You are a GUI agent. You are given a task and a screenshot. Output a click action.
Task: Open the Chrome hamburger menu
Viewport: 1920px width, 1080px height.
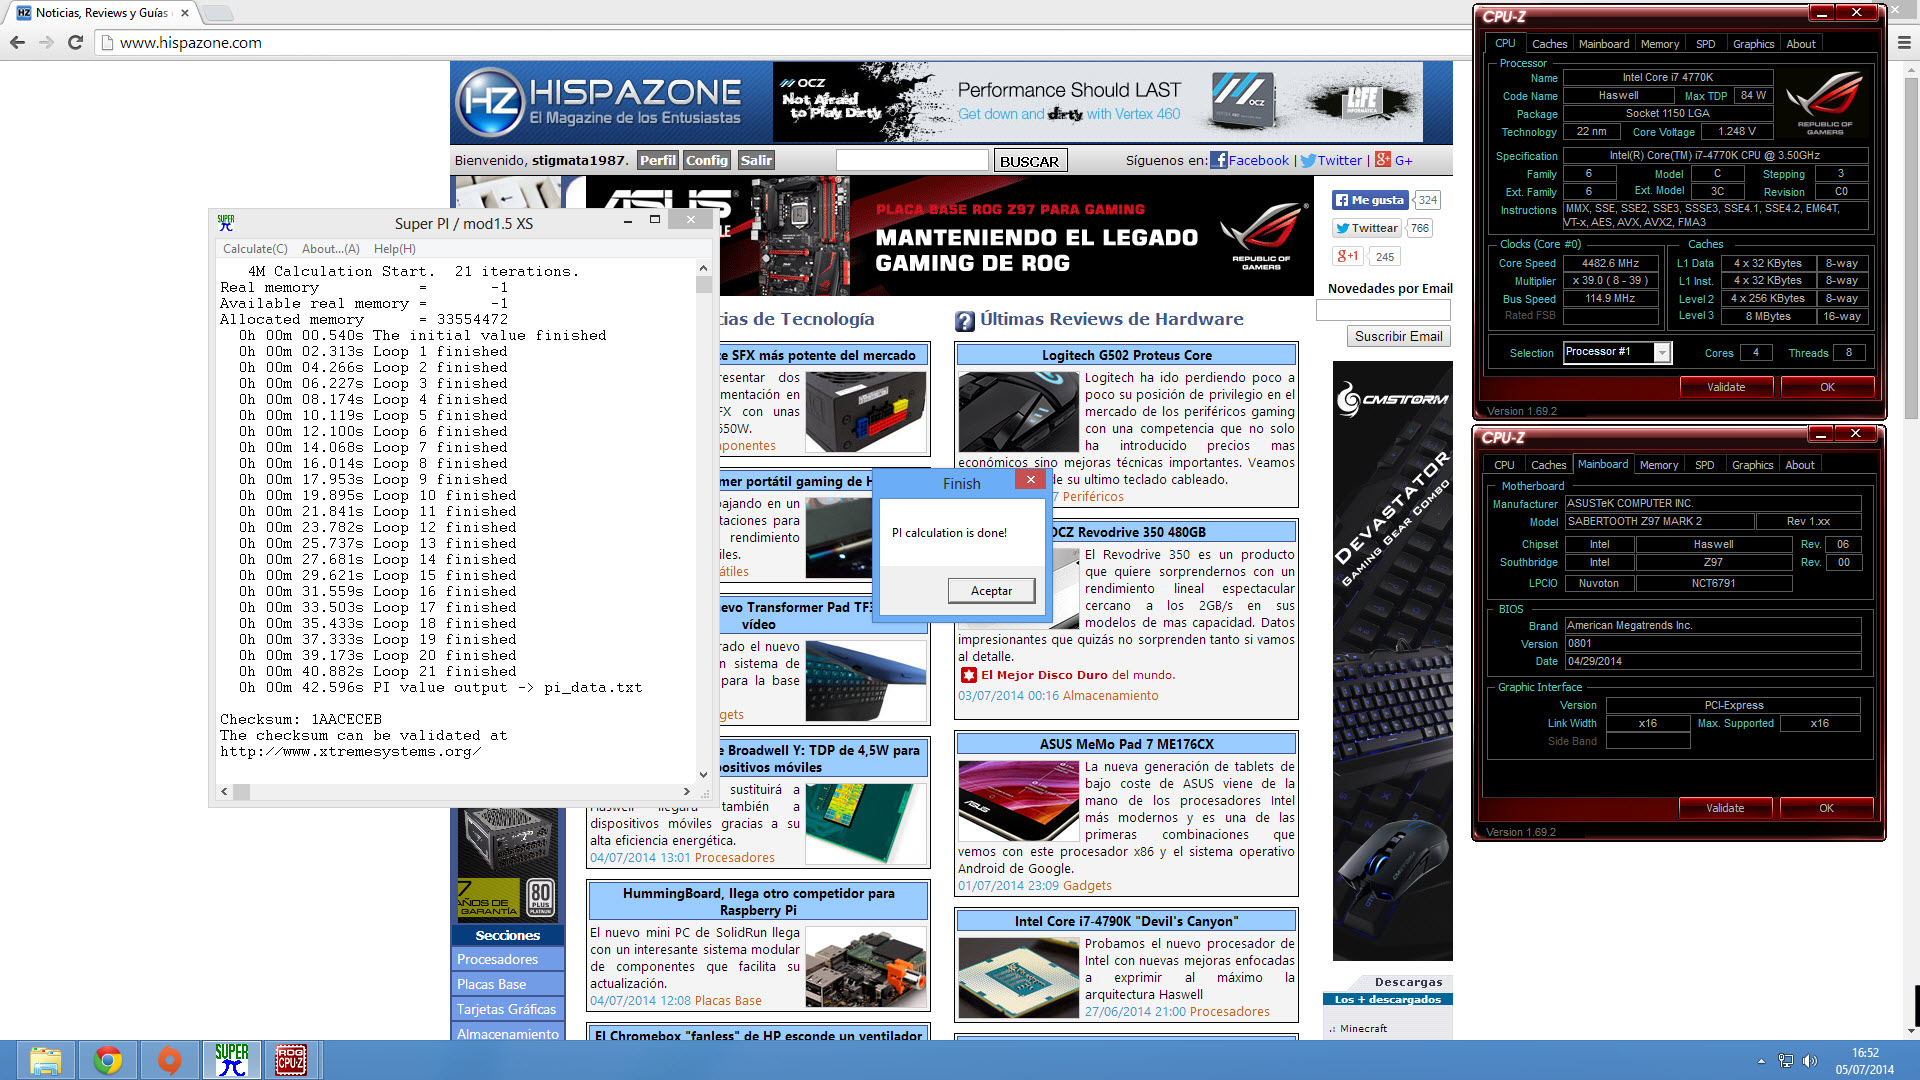pos(1904,43)
